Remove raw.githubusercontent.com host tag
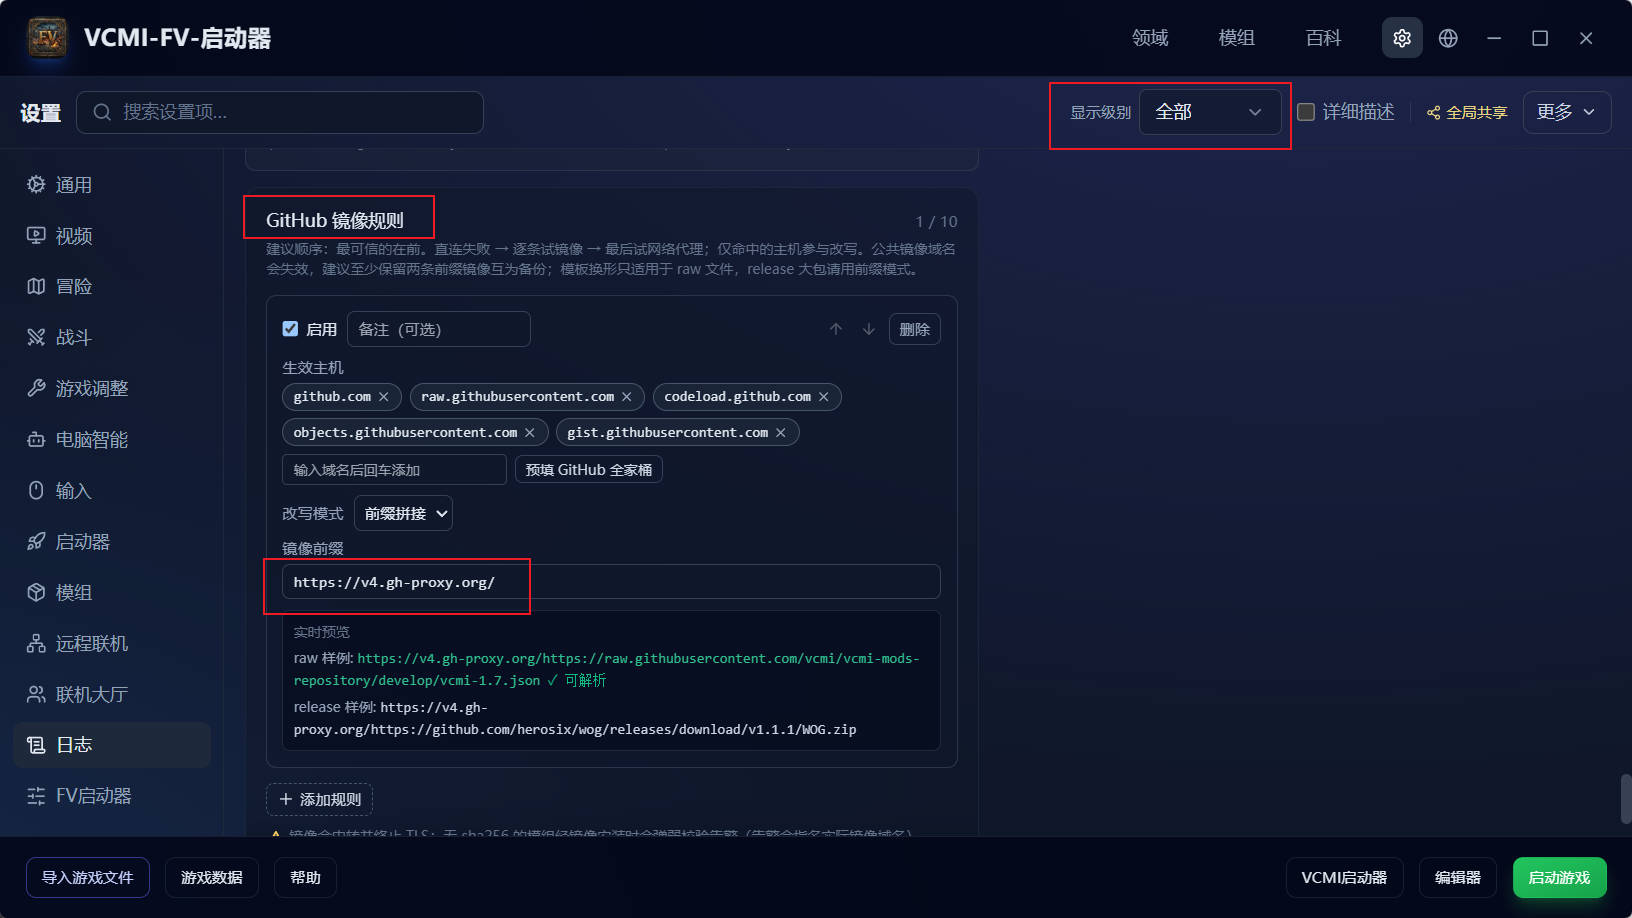Screen dimensions: 1632x918 [627, 397]
